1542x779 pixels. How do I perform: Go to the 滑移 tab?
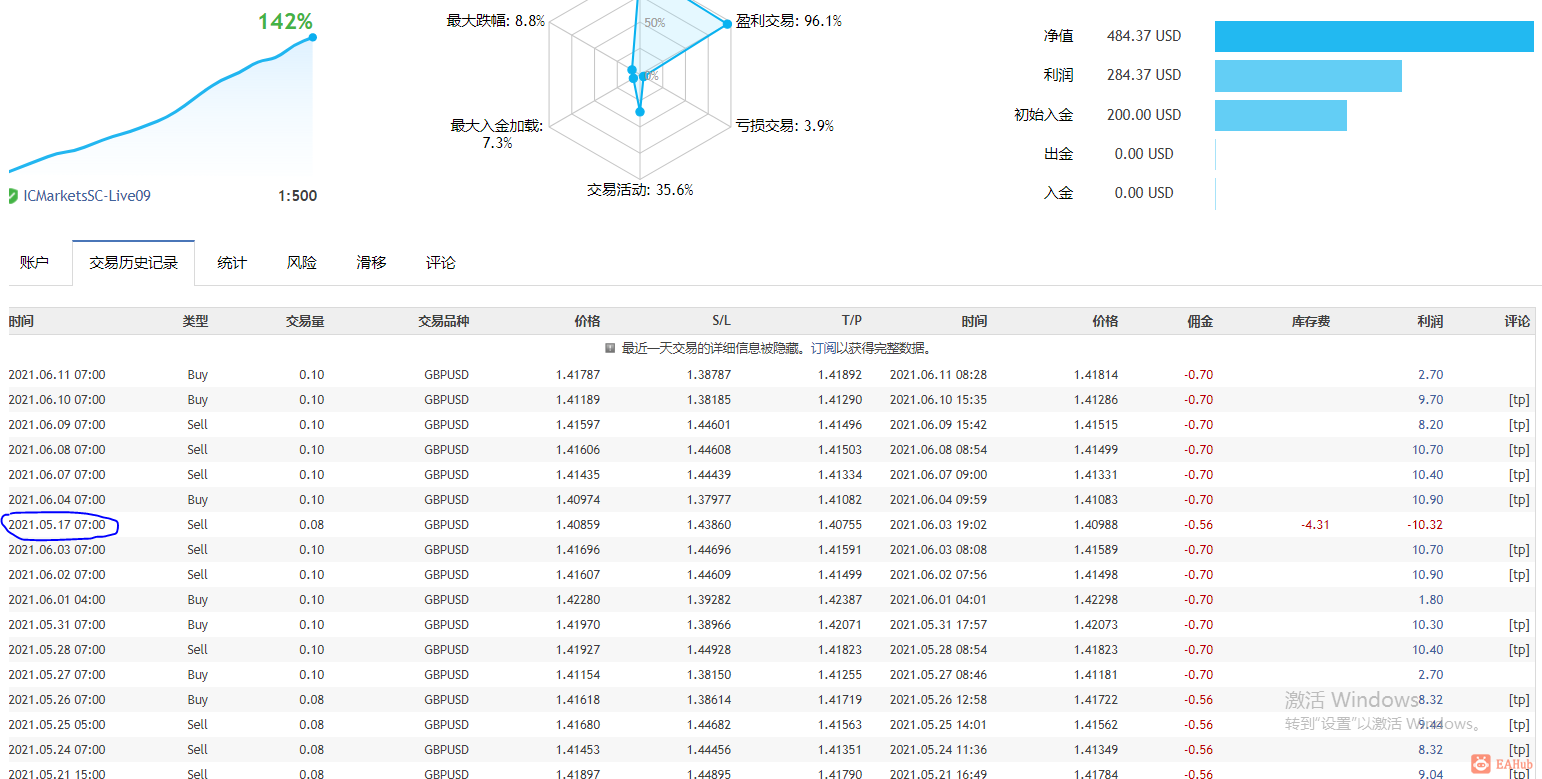click(371, 262)
